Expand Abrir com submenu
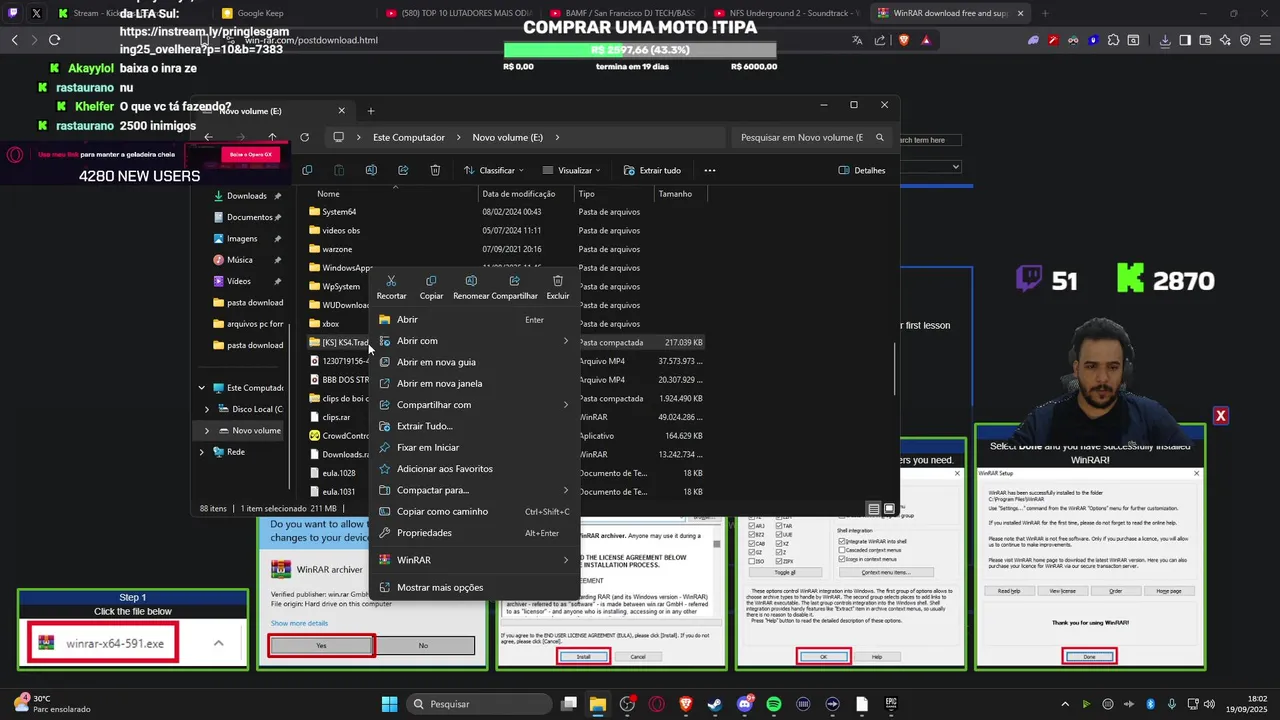The height and width of the screenshot is (720, 1280). pyautogui.click(x=565, y=341)
